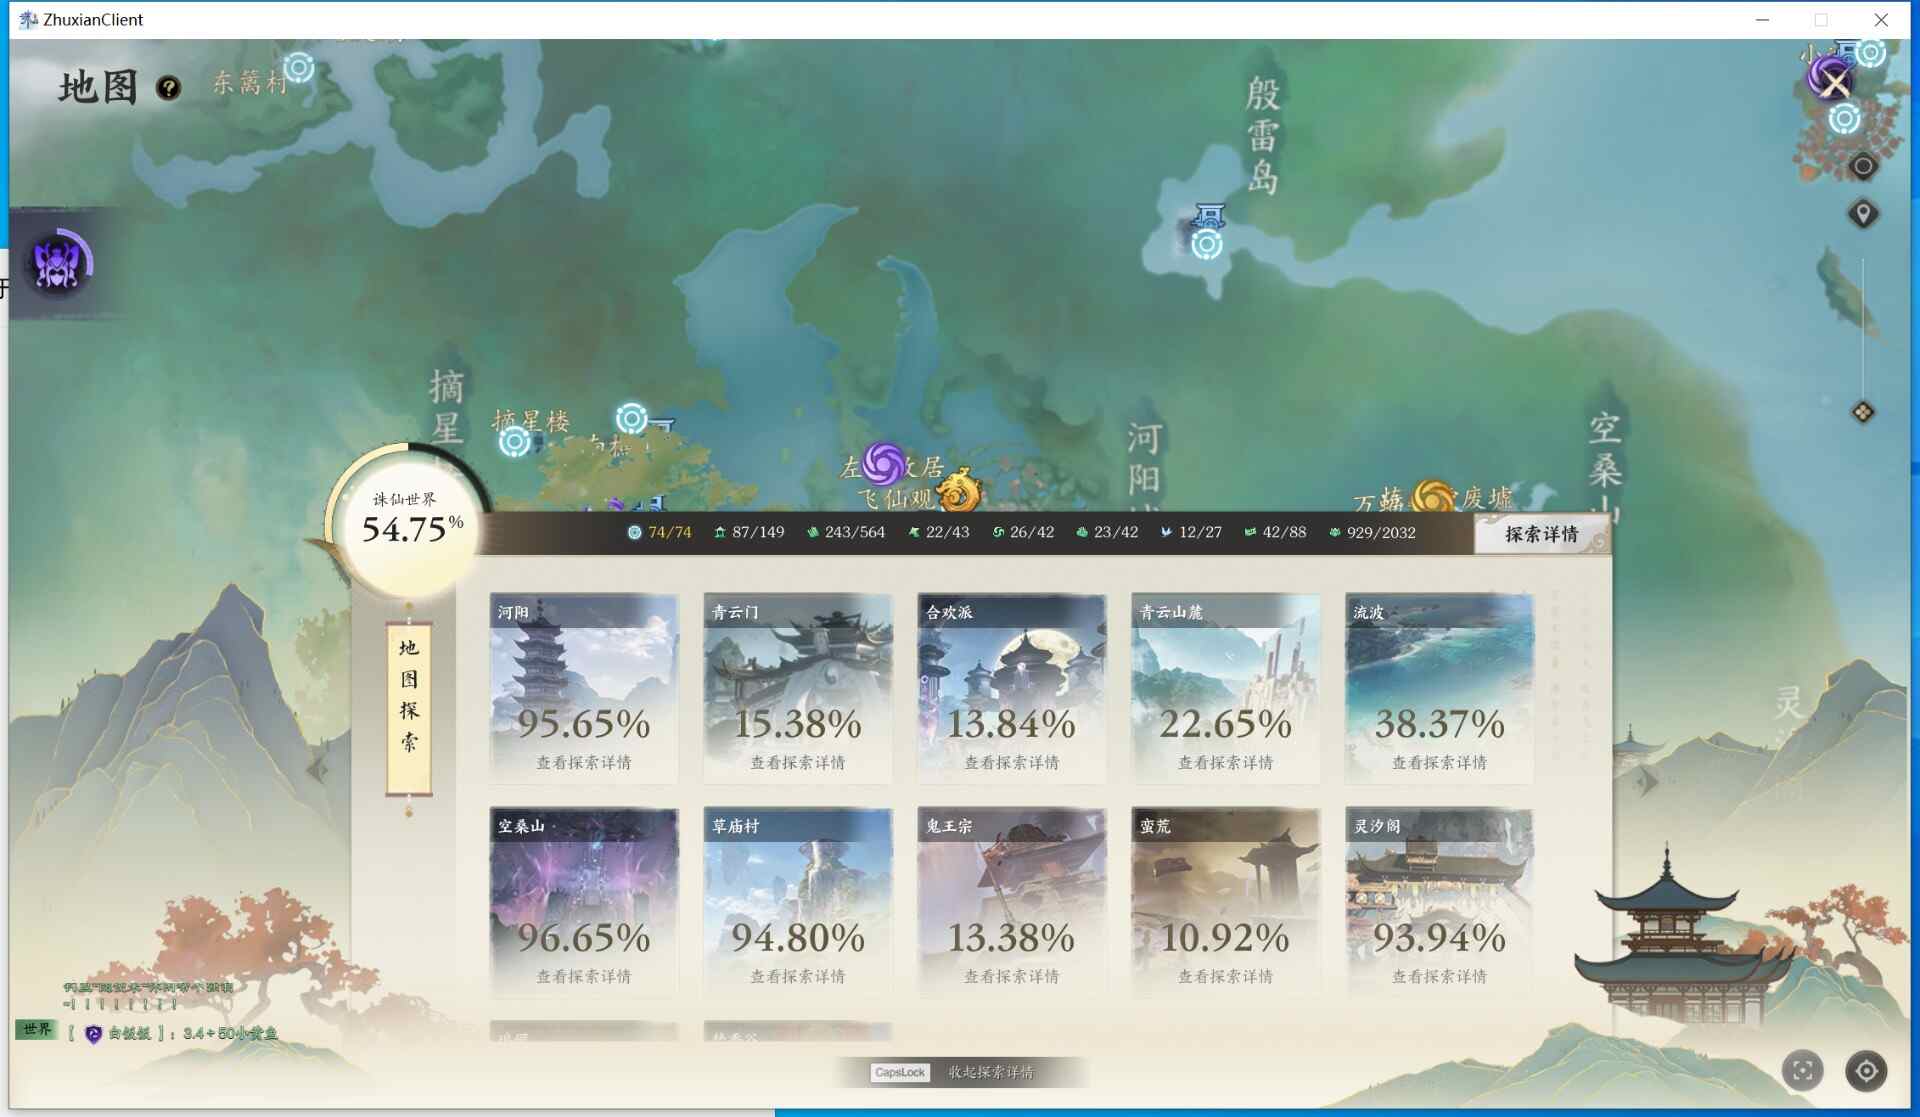Click the purple swirl portal near 左?居
The height and width of the screenshot is (1117, 1920).
pyautogui.click(x=884, y=463)
